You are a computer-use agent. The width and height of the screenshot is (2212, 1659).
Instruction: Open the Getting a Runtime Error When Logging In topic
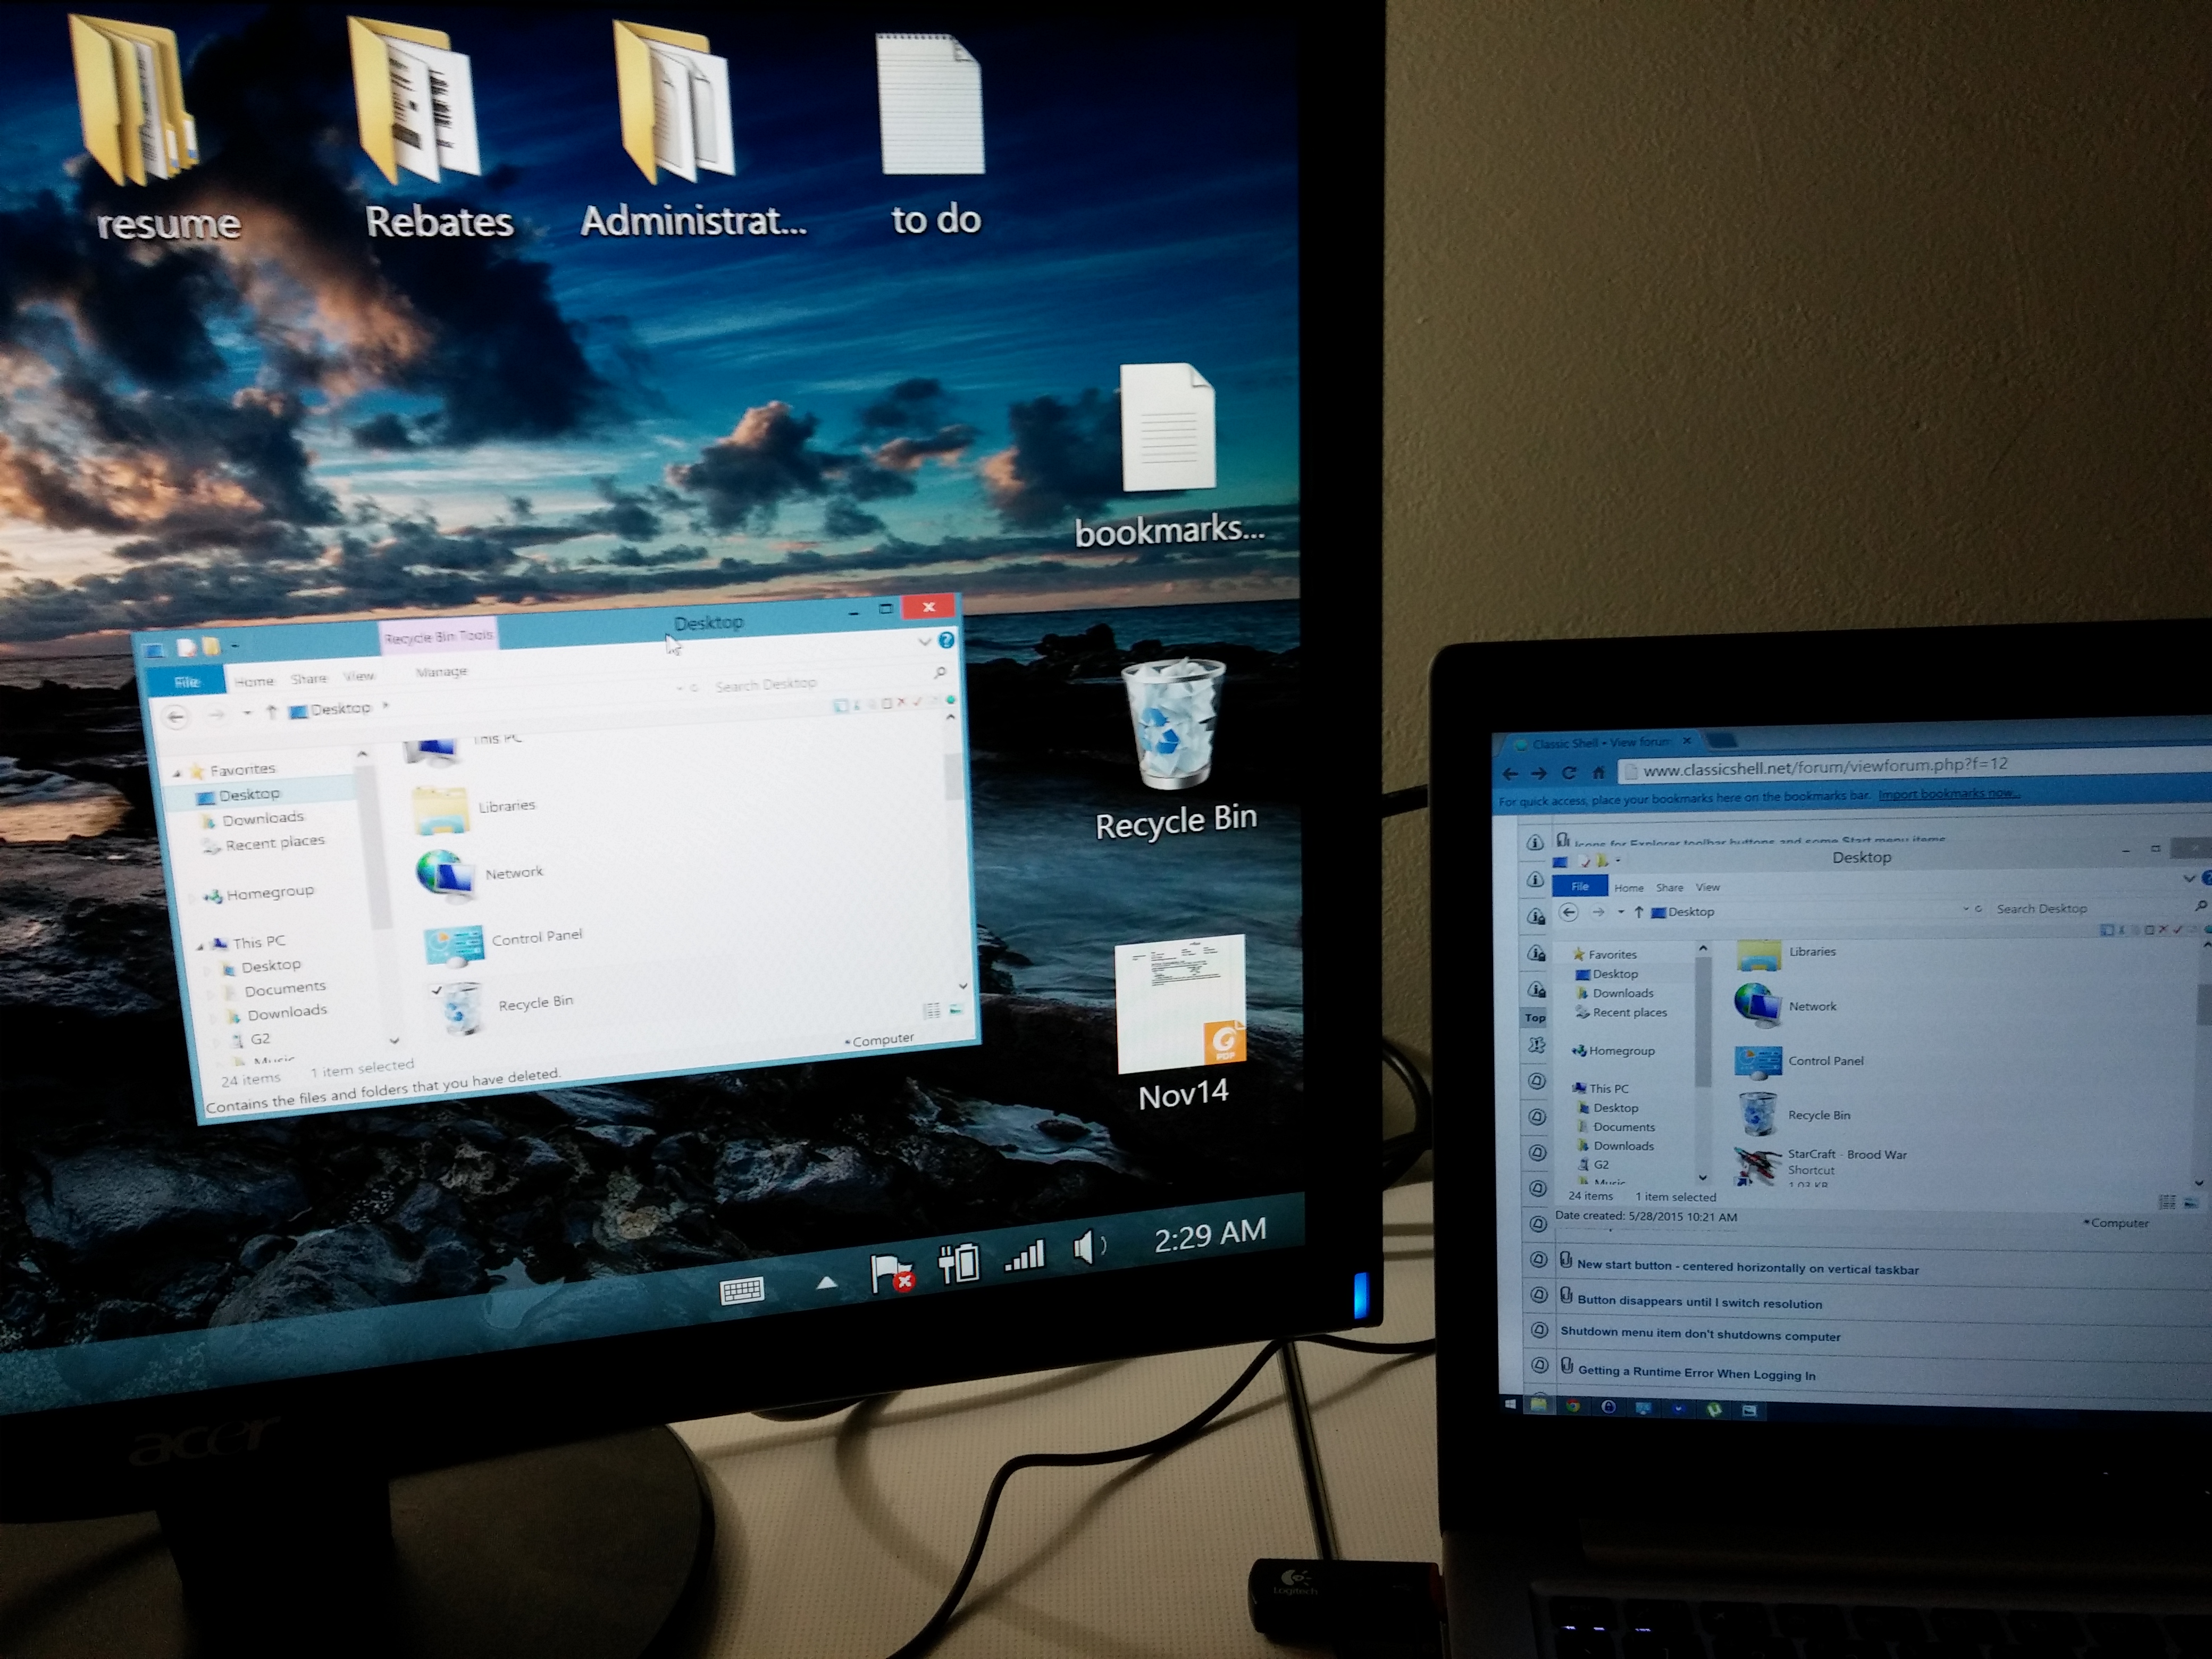pyautogui.click(x=1696, y=1373)
